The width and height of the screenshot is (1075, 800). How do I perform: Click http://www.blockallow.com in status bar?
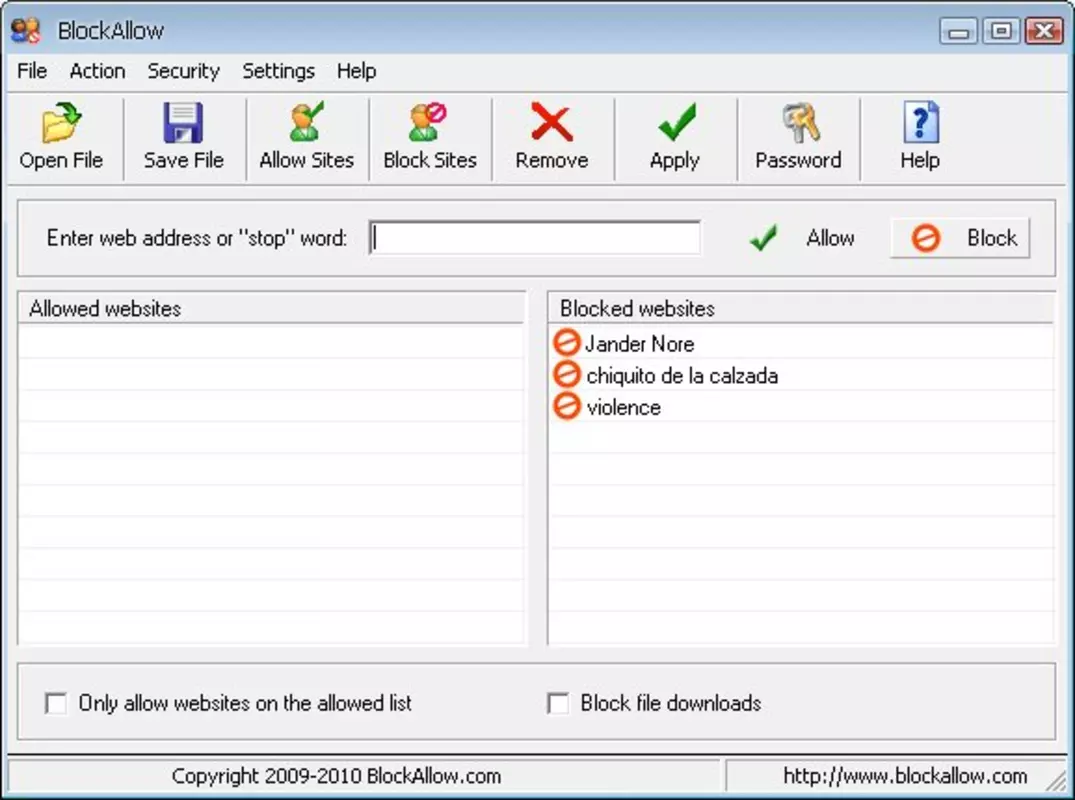(905, 776)
